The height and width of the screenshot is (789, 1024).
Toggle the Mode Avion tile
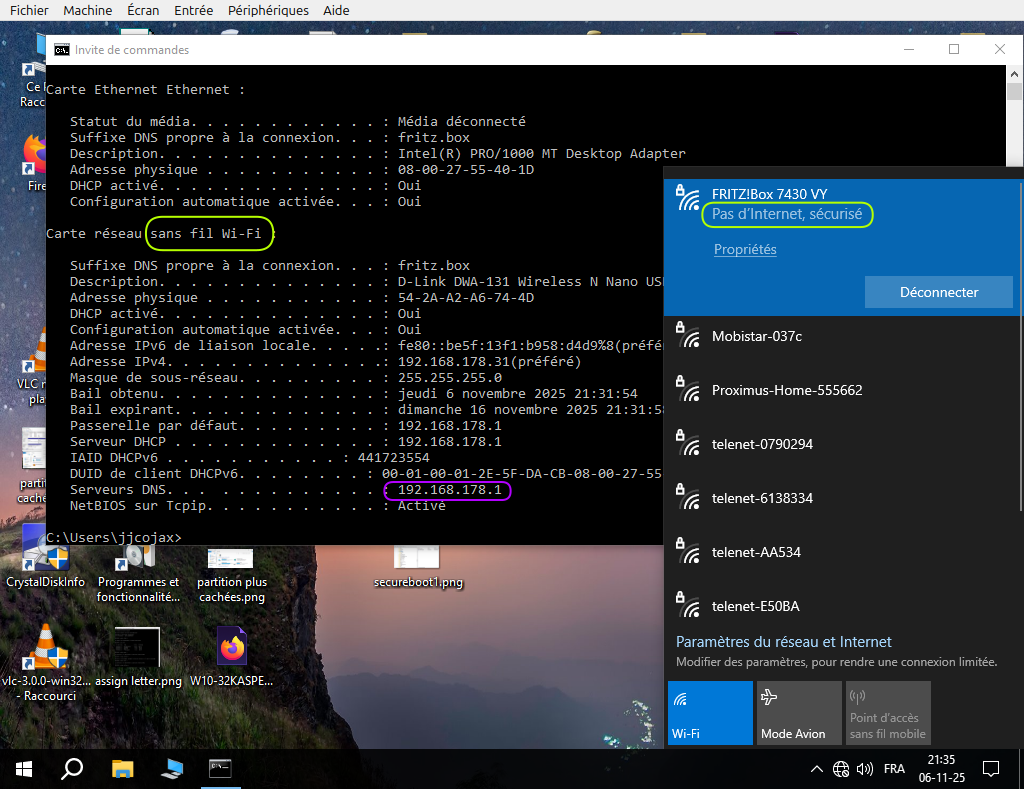click(799, 713)
